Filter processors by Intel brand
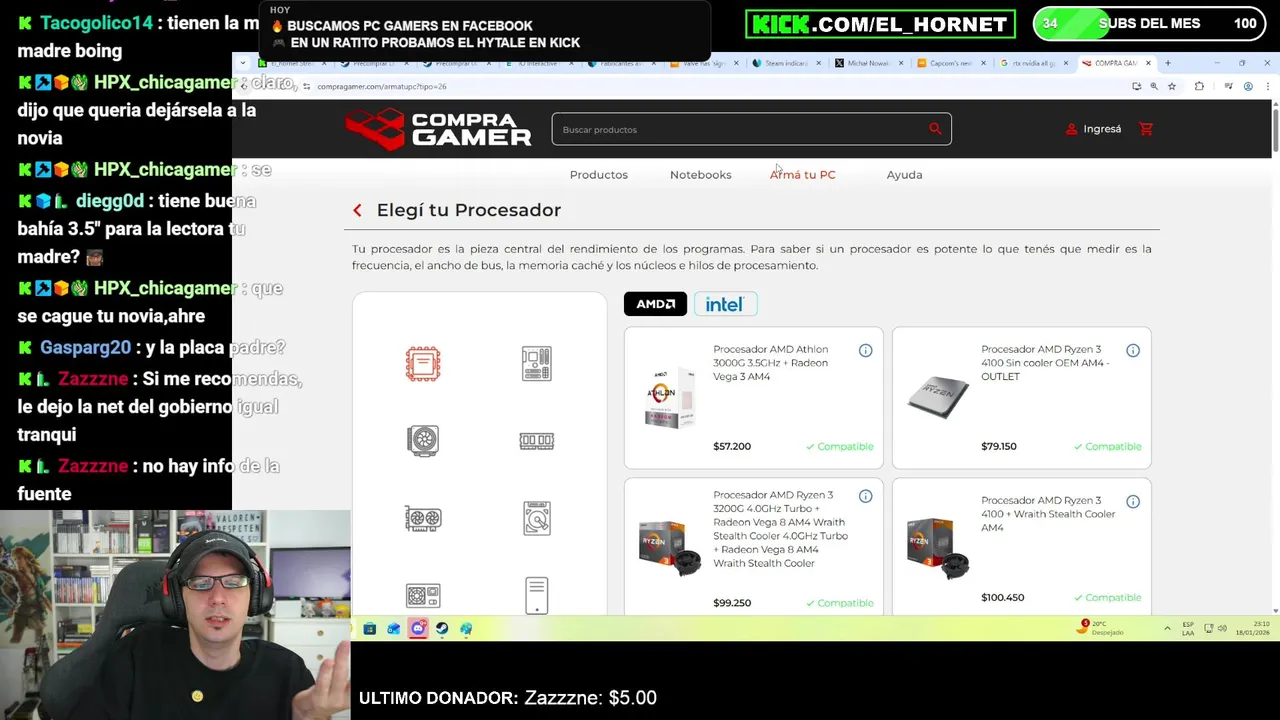1280x720 pixels. point(725,304)
